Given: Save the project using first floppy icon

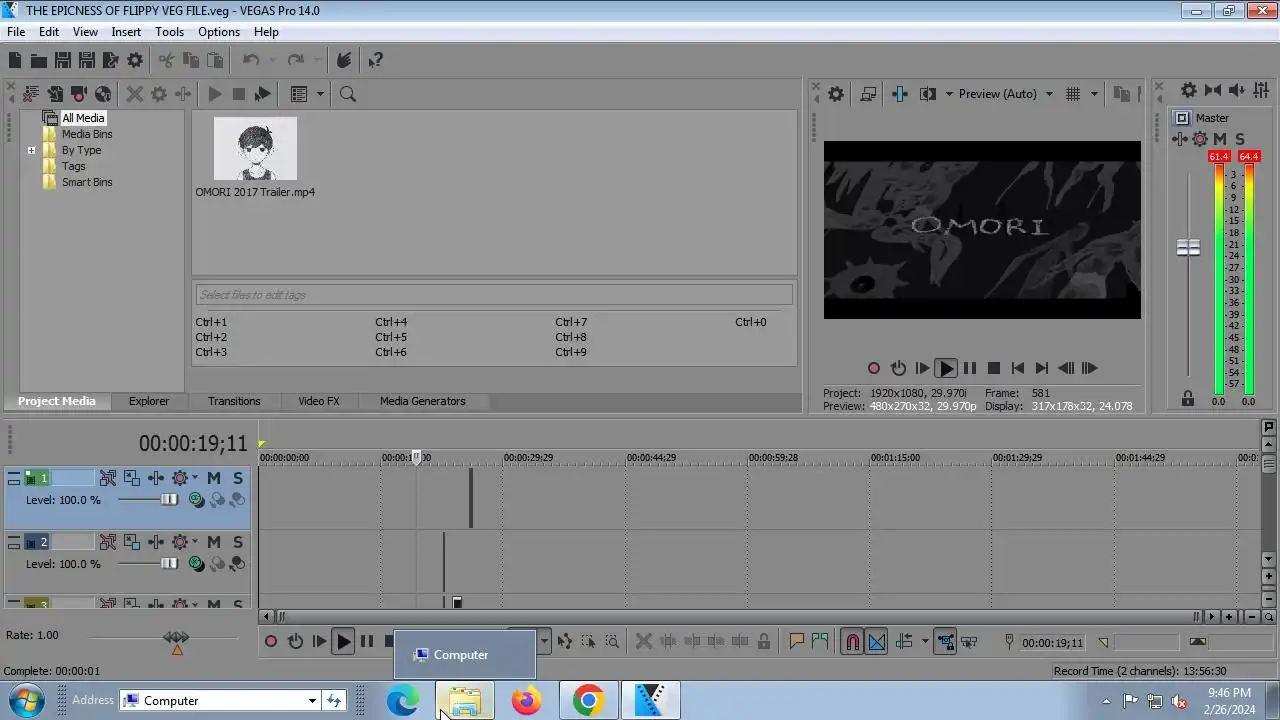Looking at the screenshot, I should (x=62, y=61).
